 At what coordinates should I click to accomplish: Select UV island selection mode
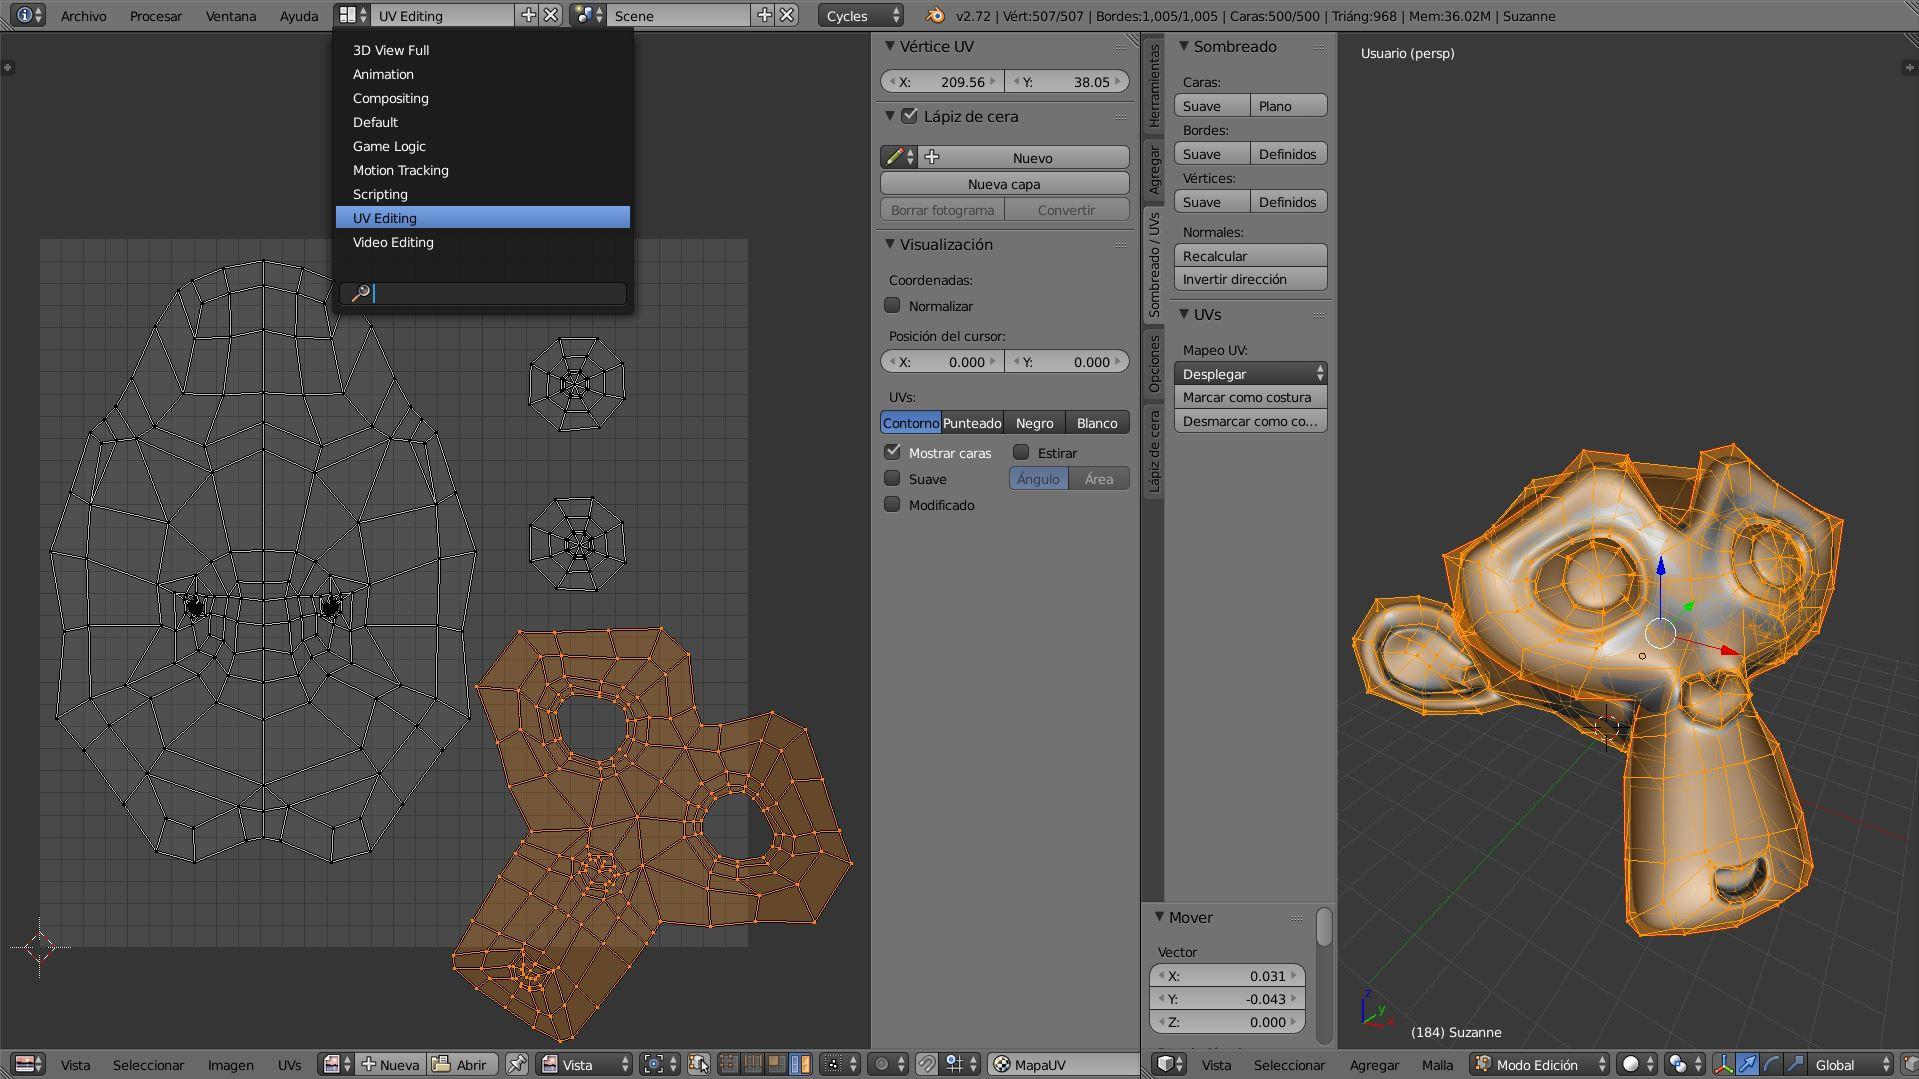(x=800, y=1064)
